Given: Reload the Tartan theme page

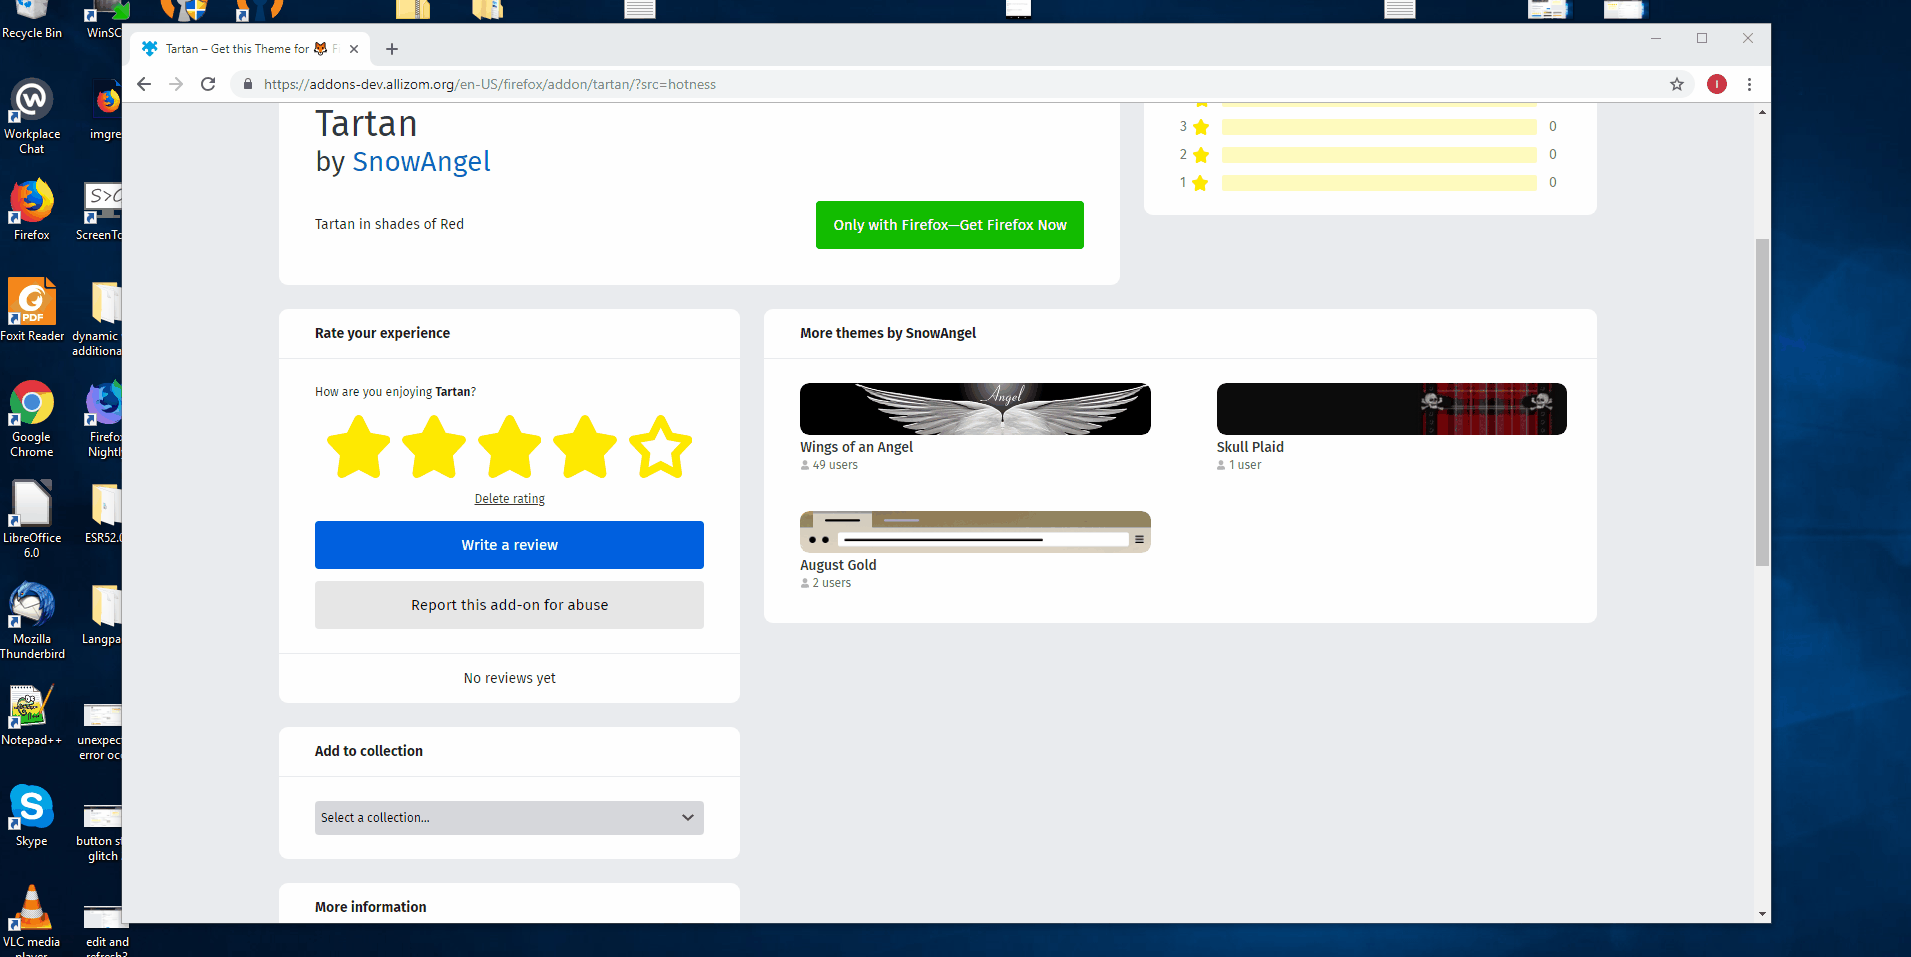Looking at the screenshot, I should (208, 84).
